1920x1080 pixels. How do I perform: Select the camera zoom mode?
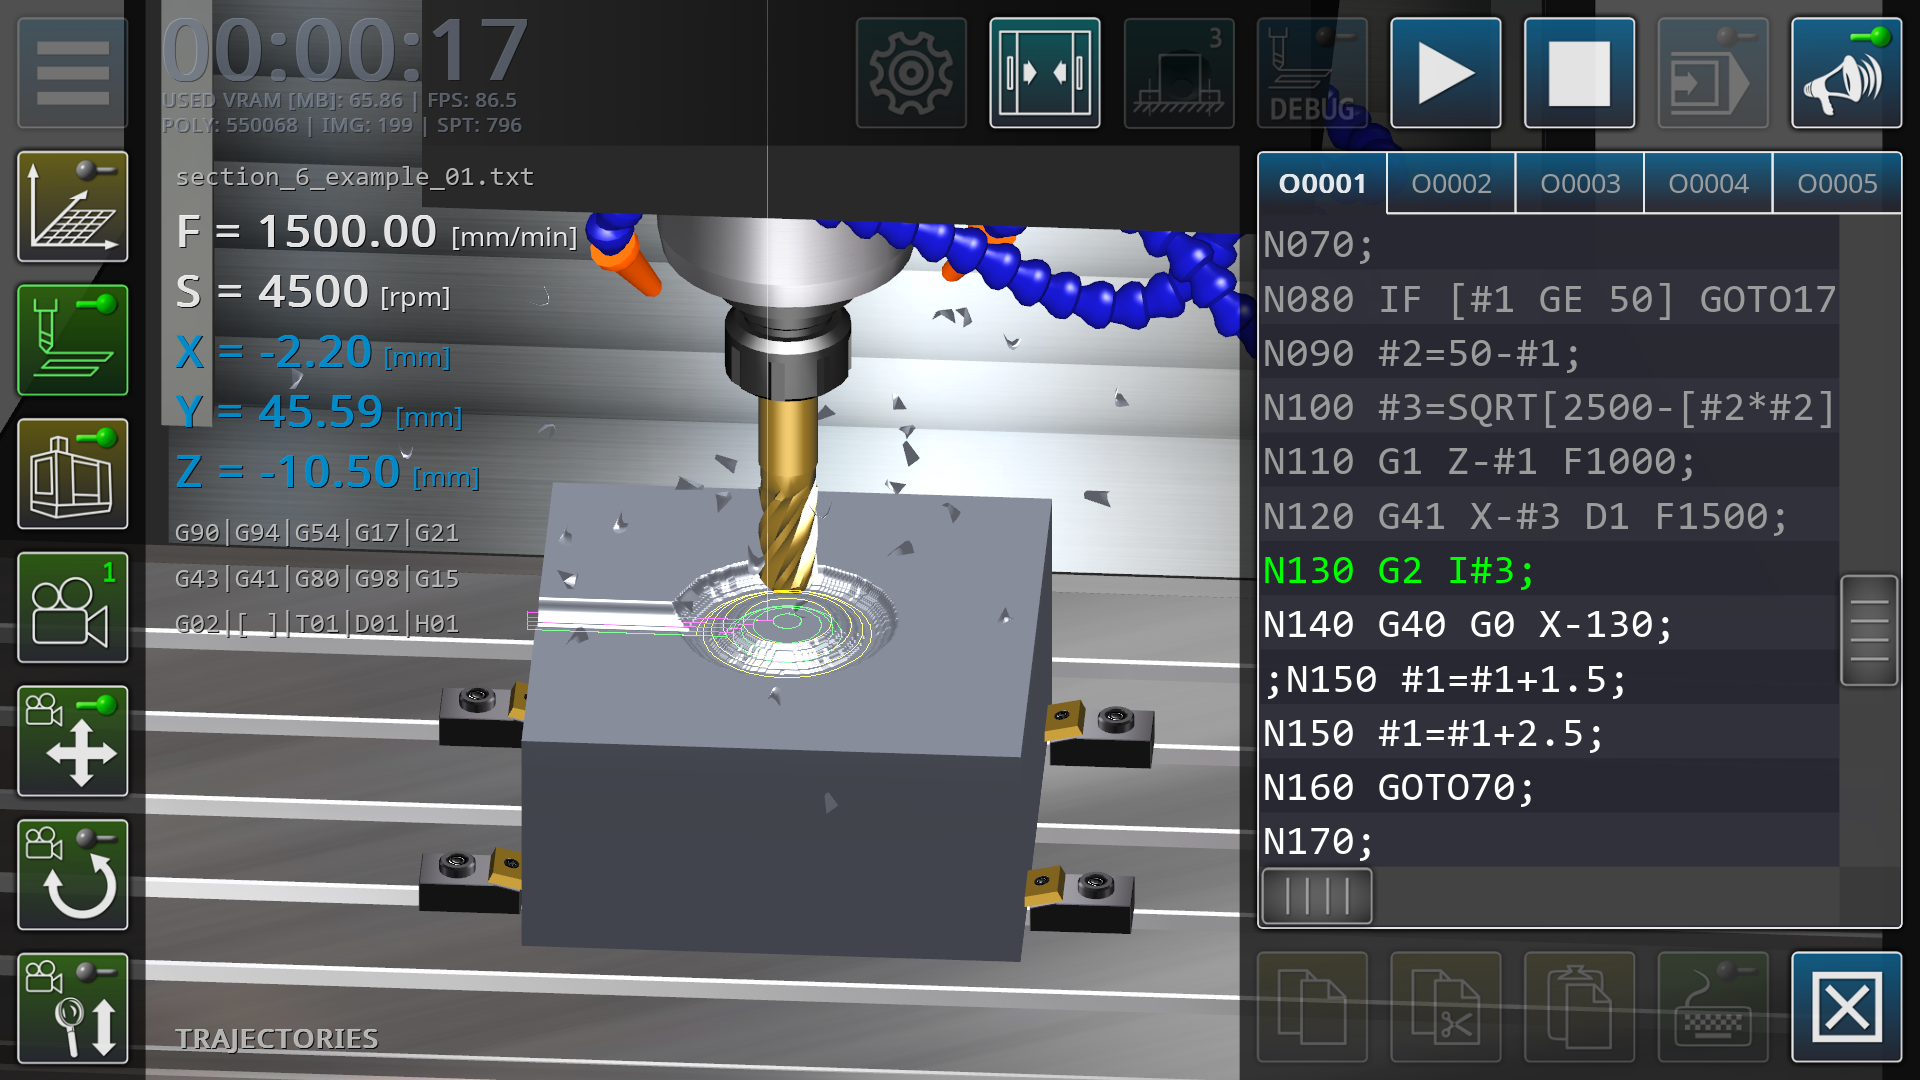[x=73, y=1008]
